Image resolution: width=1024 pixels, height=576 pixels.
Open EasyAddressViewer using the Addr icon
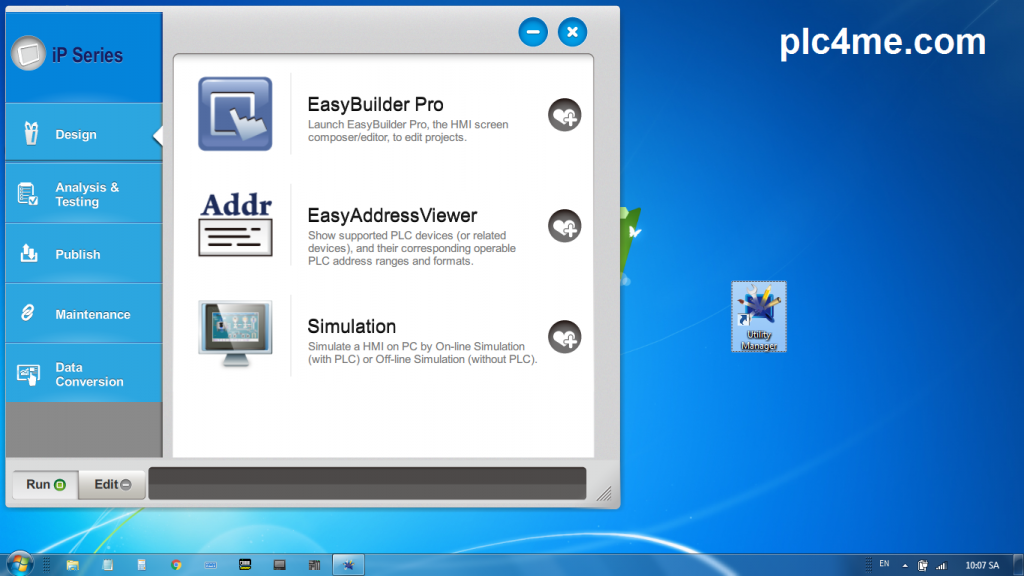pos(235,225)
